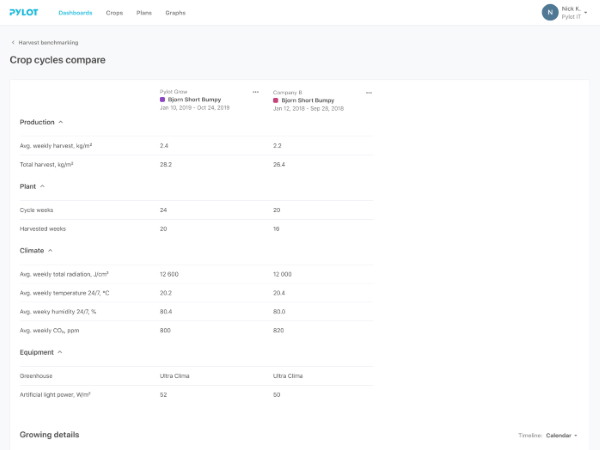600x450 pixels.
Task: Collapse the Equipment section
Action: [x=59, y=352]
